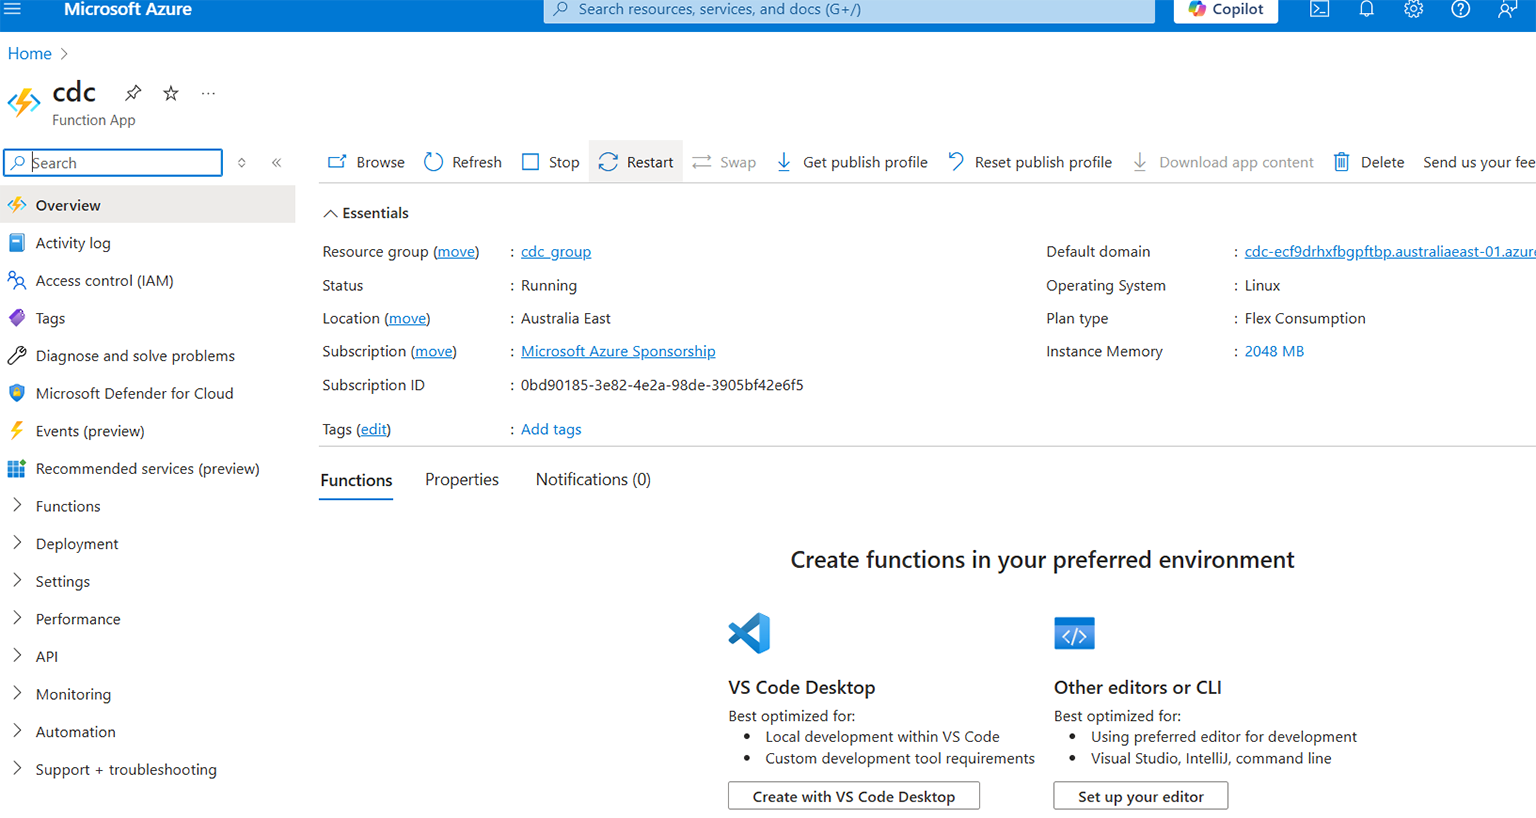Mark cdc as favorite with star icon
The image size is (1536, 818).
pyautogui.click(x=171, y=93)
